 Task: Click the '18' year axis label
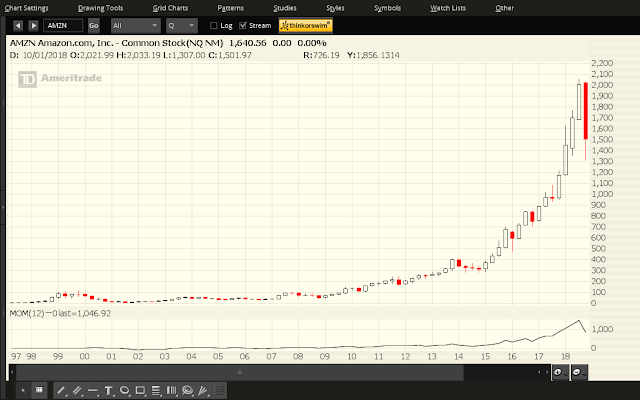[565, 356]
